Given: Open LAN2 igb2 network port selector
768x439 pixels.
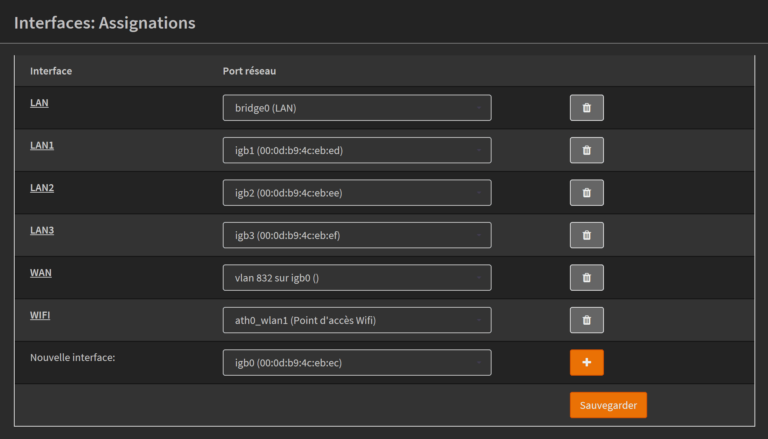Looking at the screenshot, I should point(356,193).
